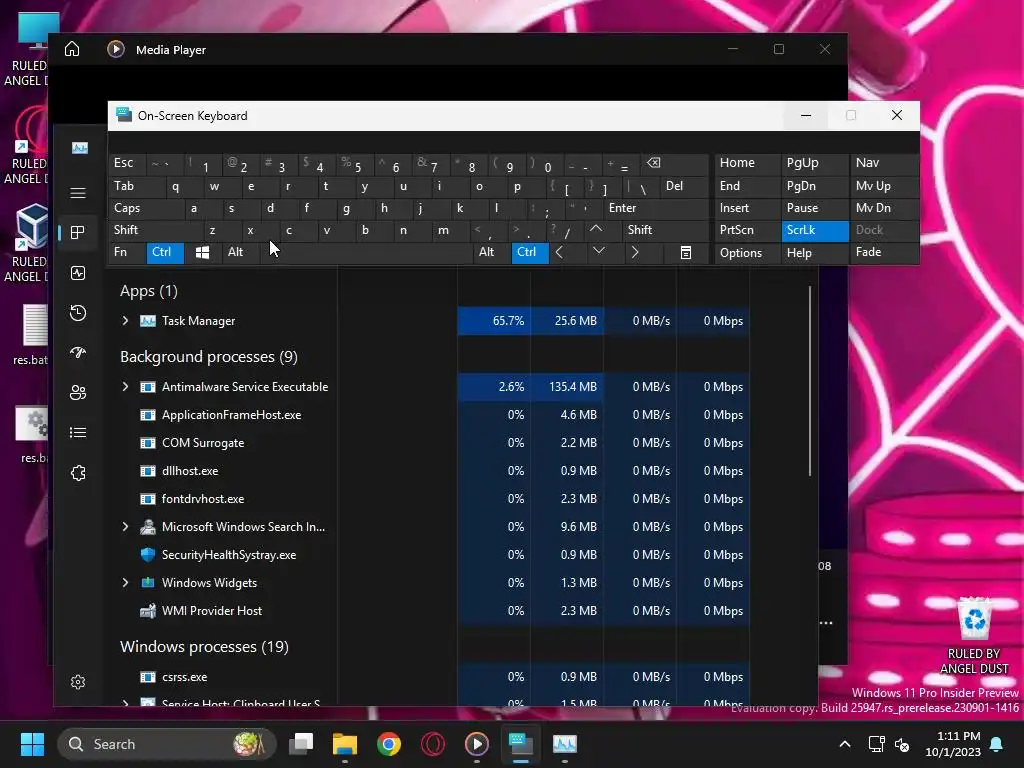Click the left arrow key on the On-Screen Keyboard
1024x768 pixels.
[x=559, y=253]
